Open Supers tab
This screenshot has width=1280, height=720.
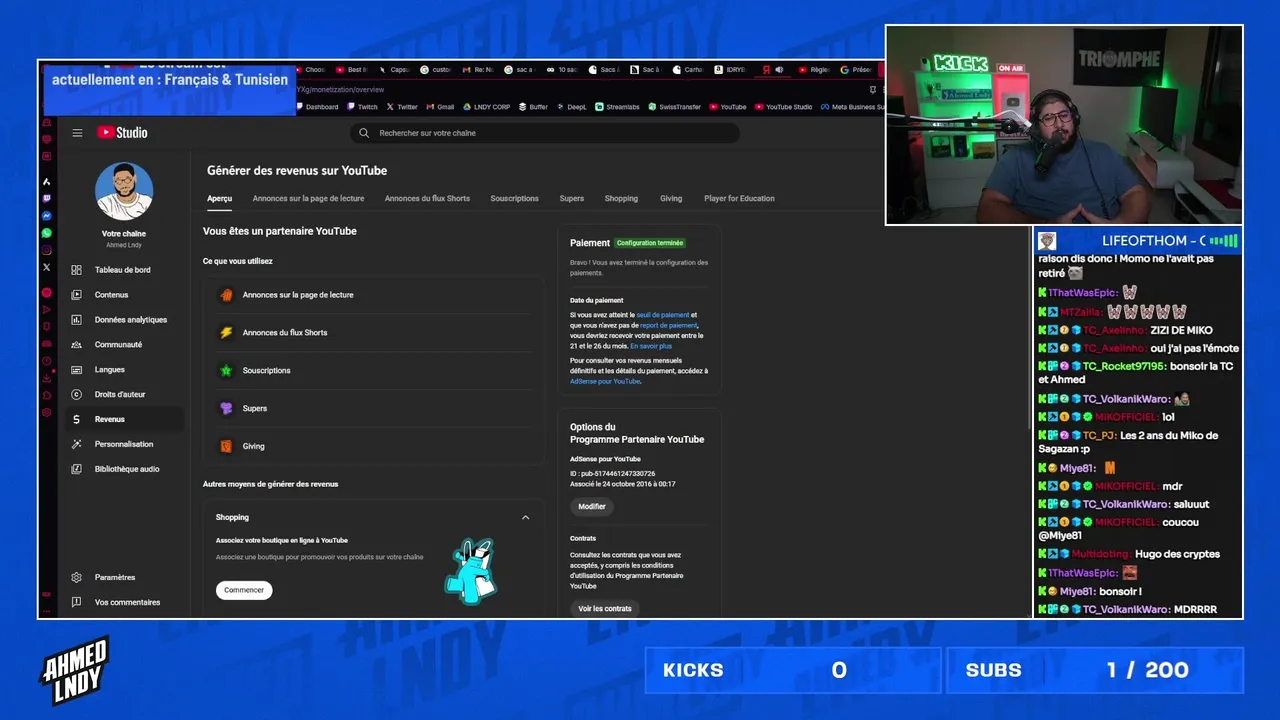tap(572, 198)
